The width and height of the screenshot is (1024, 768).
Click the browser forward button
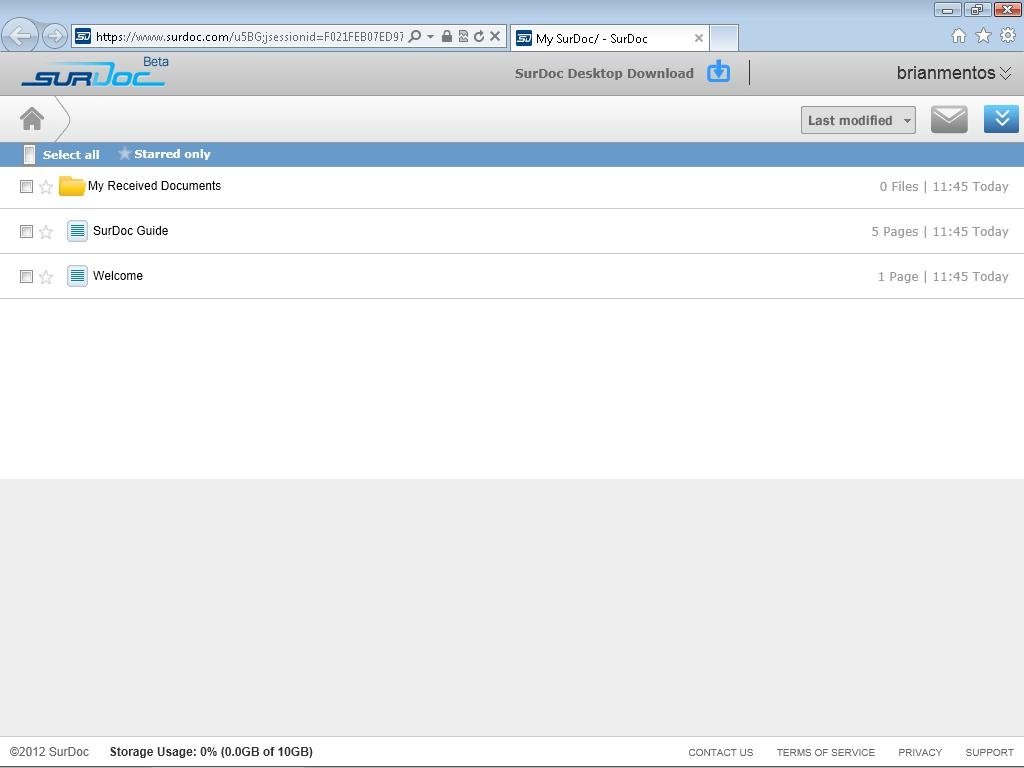(54, 36)
